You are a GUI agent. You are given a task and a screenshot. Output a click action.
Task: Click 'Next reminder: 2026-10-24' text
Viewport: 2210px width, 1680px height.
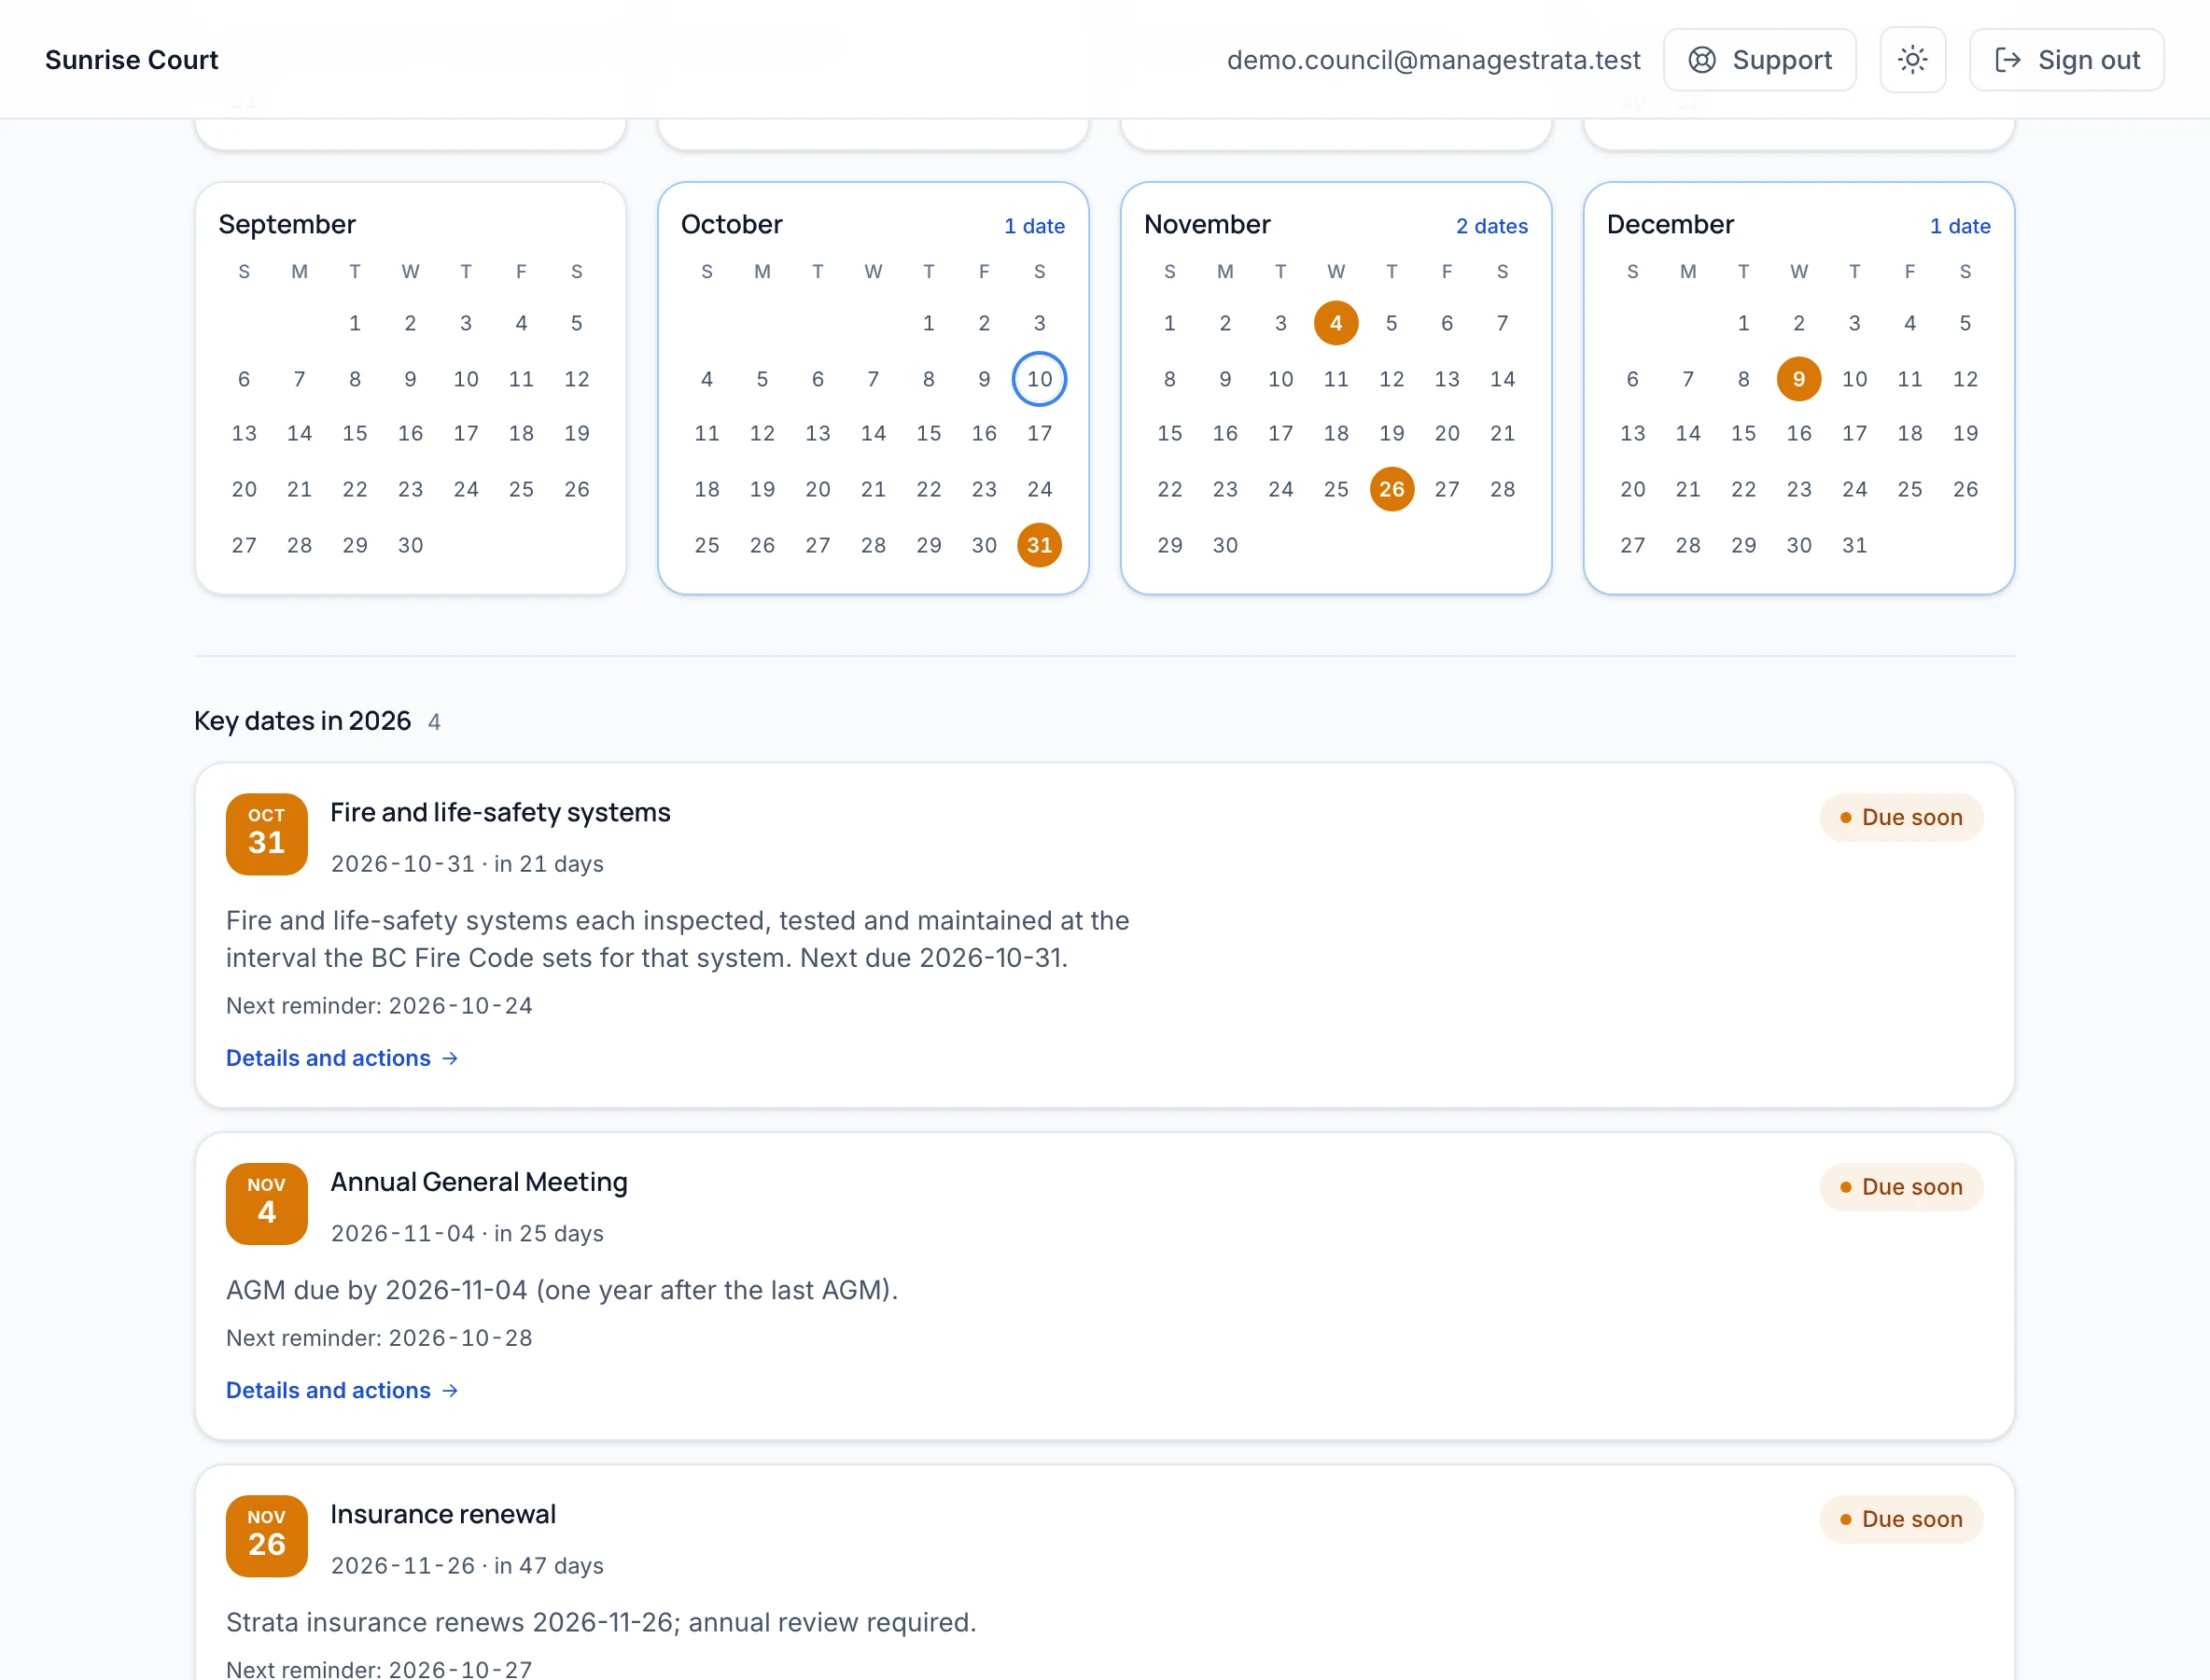pos(379,1006)
